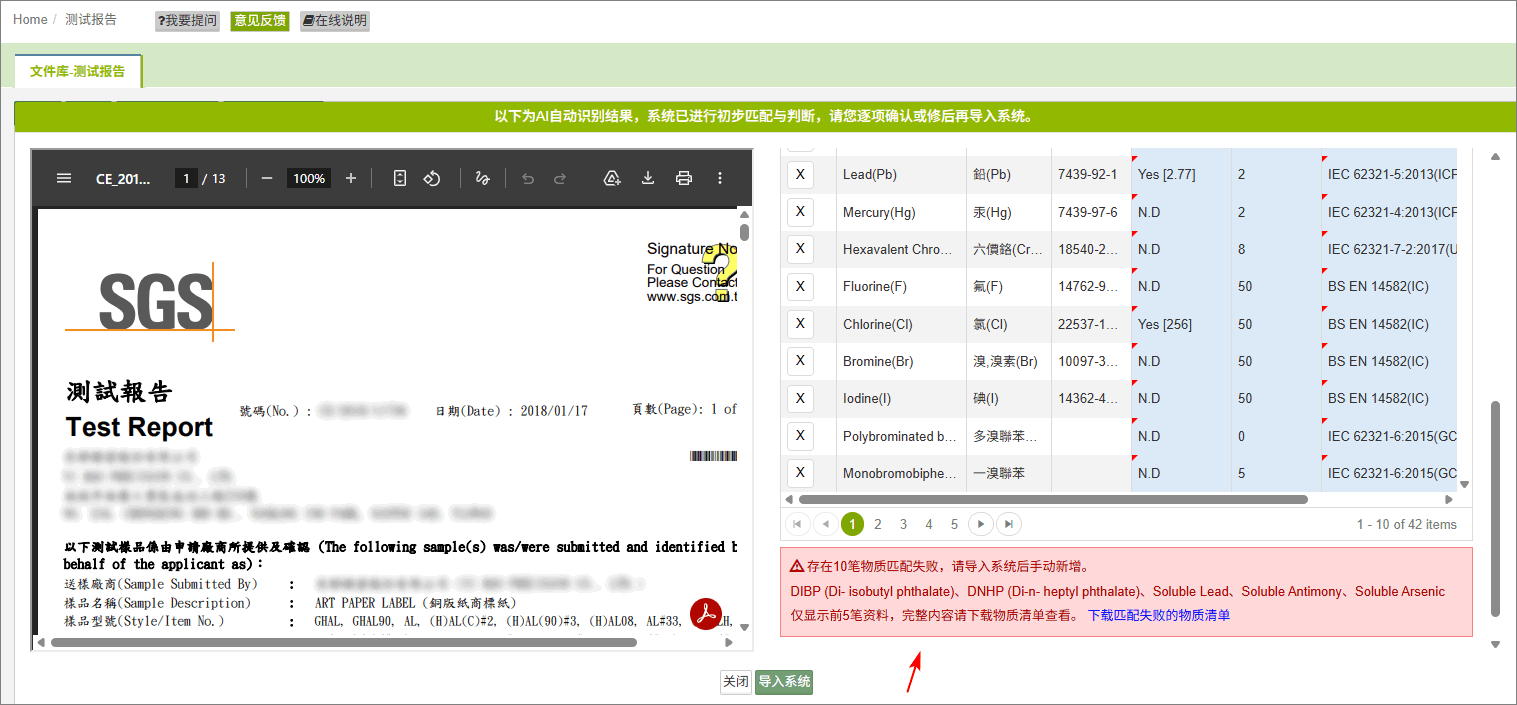Click the red Adobe Acrobat floating icon
The height and width of the screenshot is (705, 1517).
coord(707,612)
